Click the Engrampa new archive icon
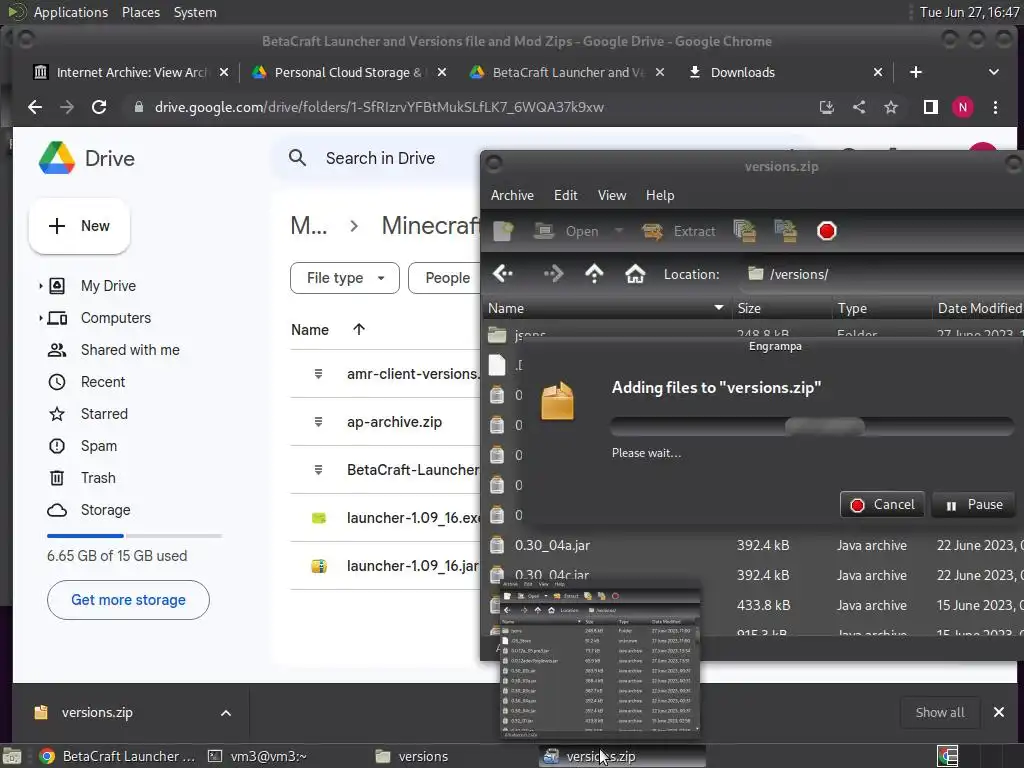The width and height of the screenshot is (1024, 768). click(x=503, y=231)
